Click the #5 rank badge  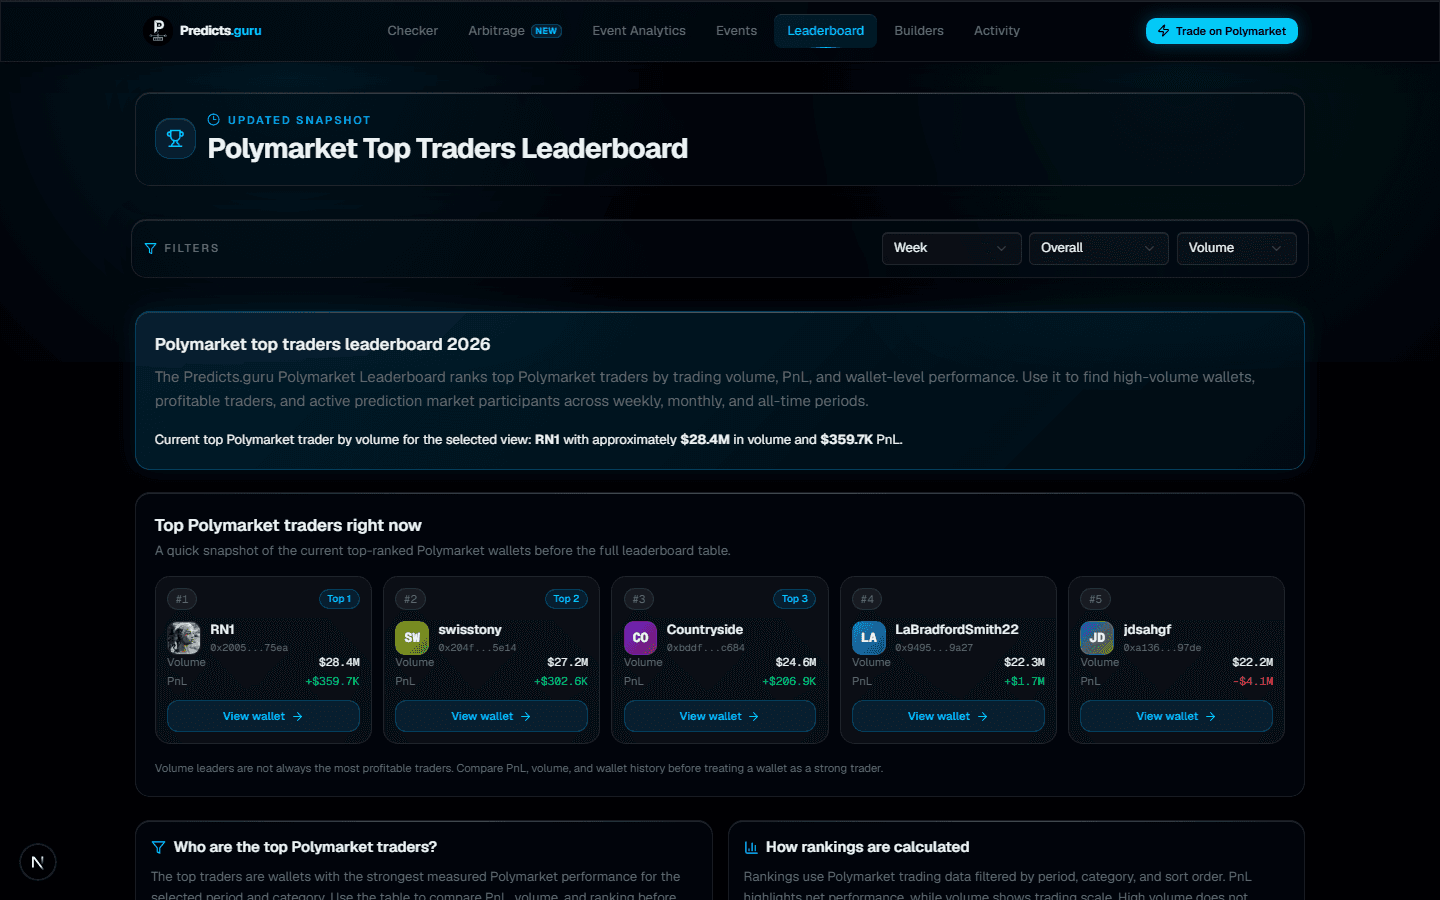pyautogui.click(x=1095, y=599)
